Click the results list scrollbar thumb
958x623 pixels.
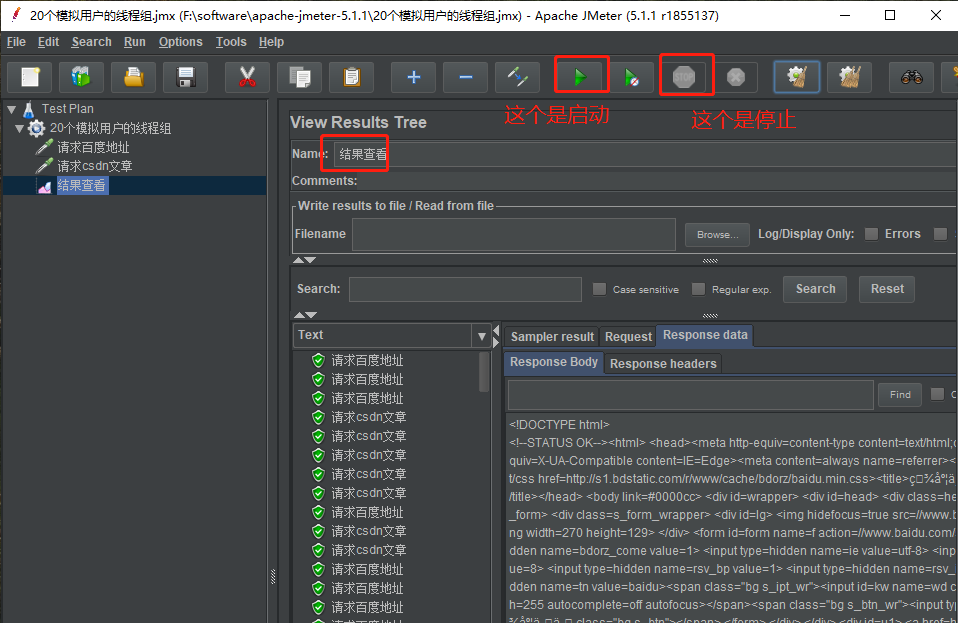click(484, 372)
